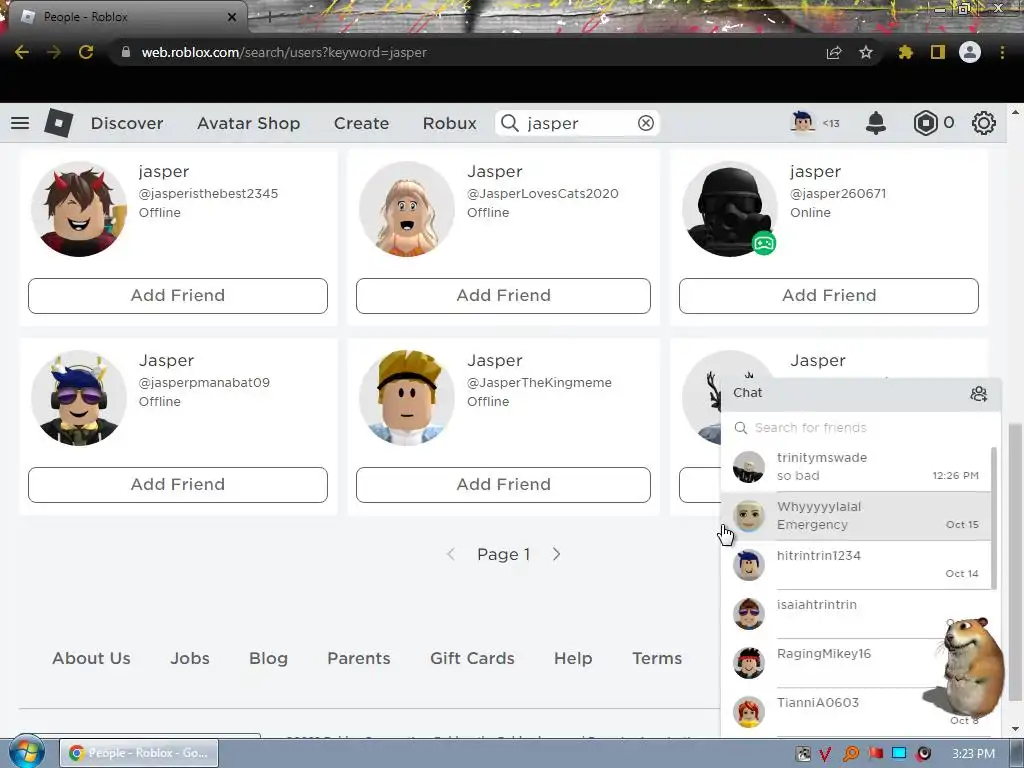Screen dimensions: 1024x768
Task: Toggle the browser side panel
Action: [938, 52]
